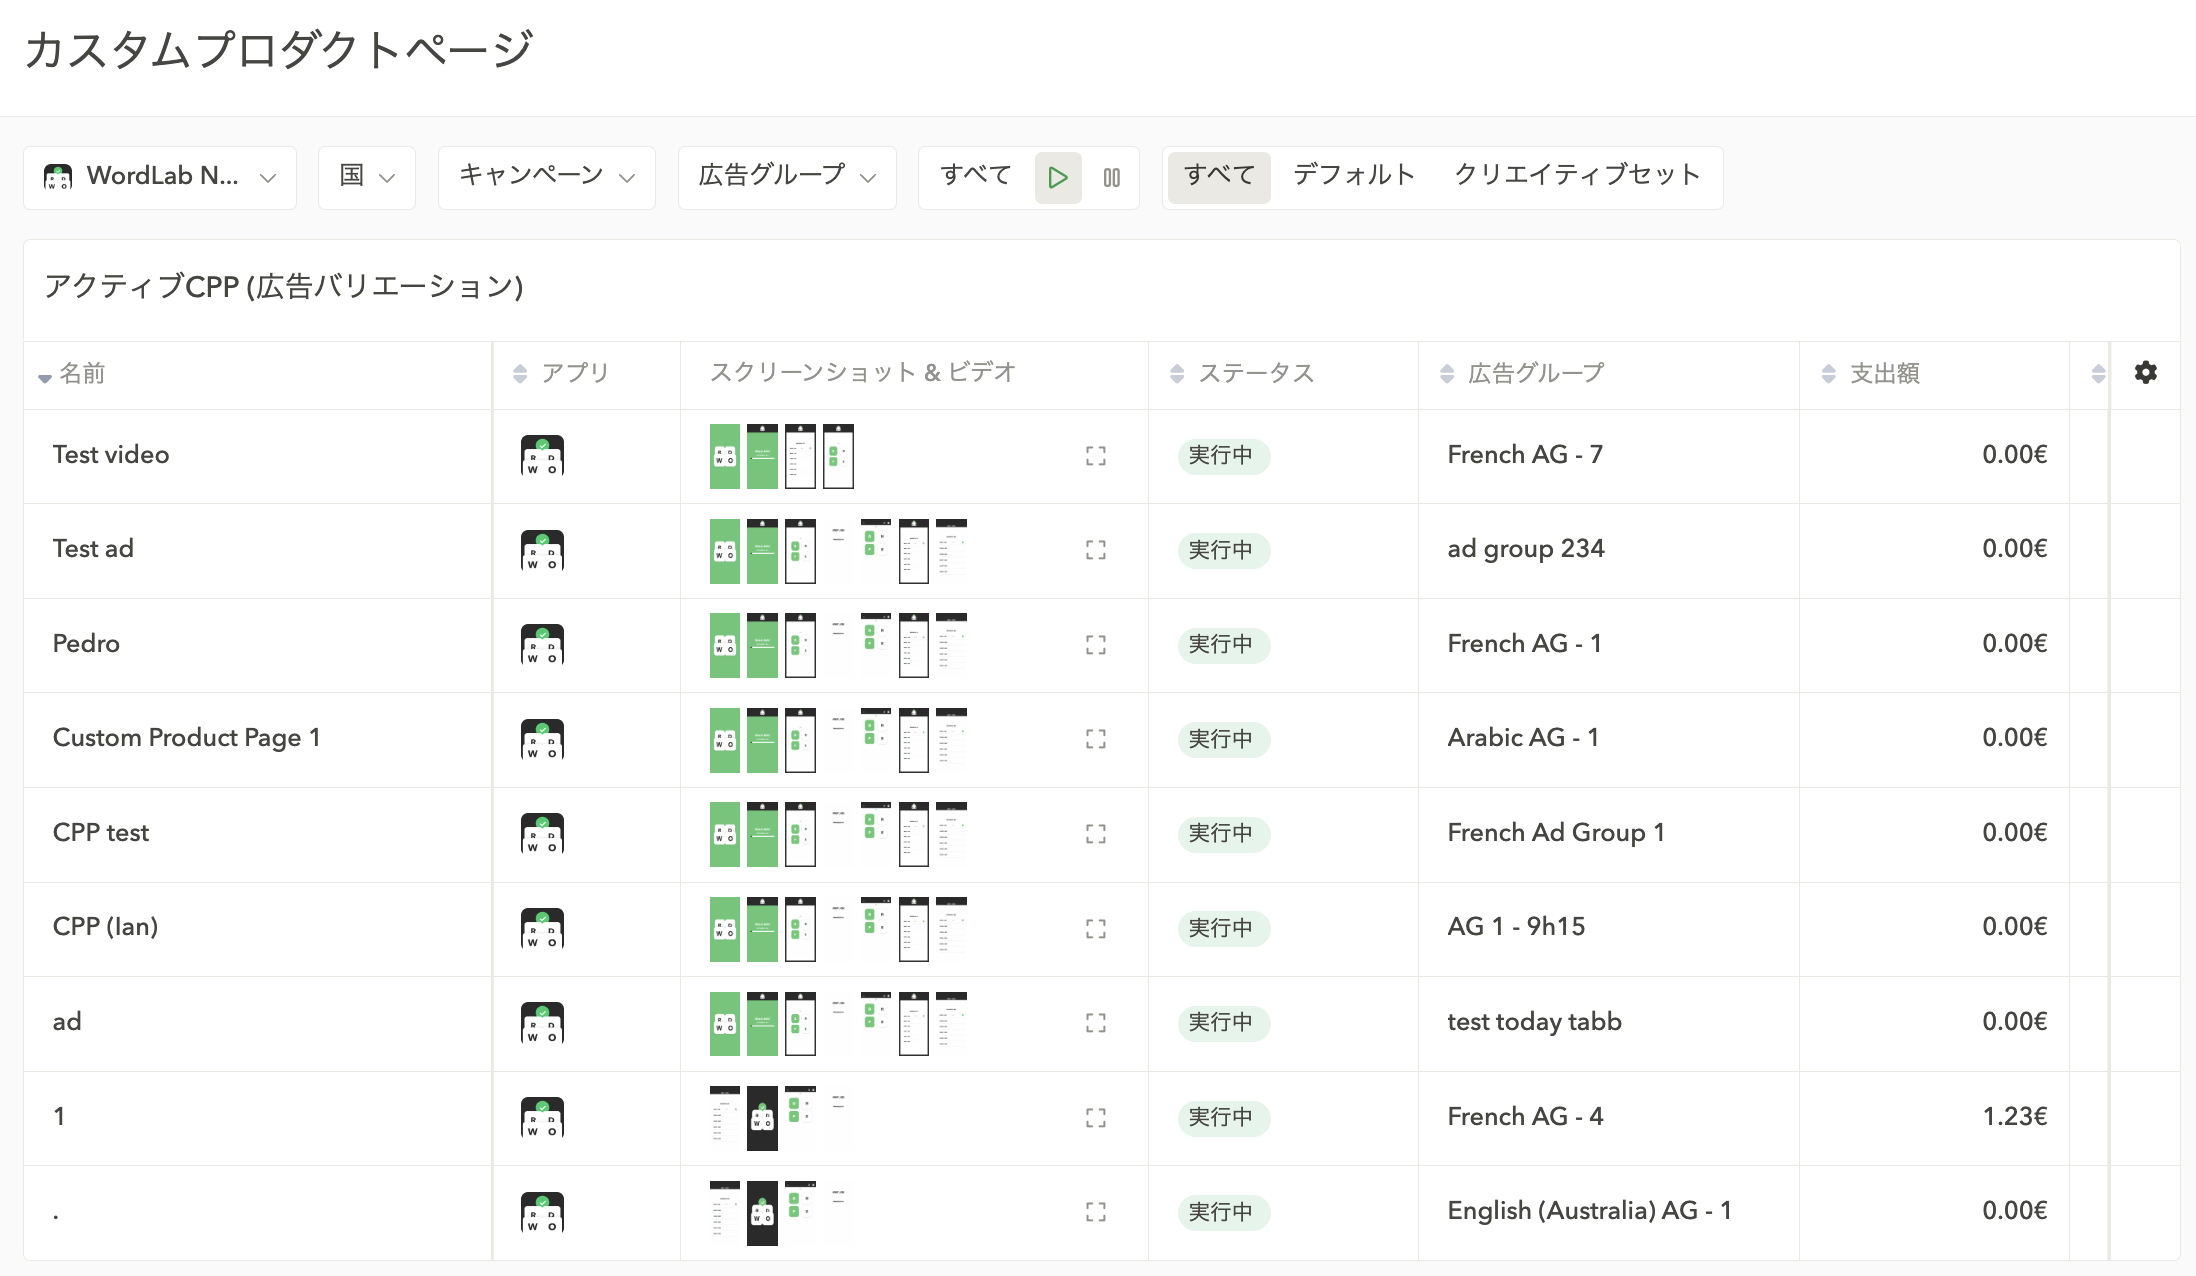The image size is (2196, 1276).
Task: Click the app icon in the CPP (Ian) row
Action: [x=542, y=928]
